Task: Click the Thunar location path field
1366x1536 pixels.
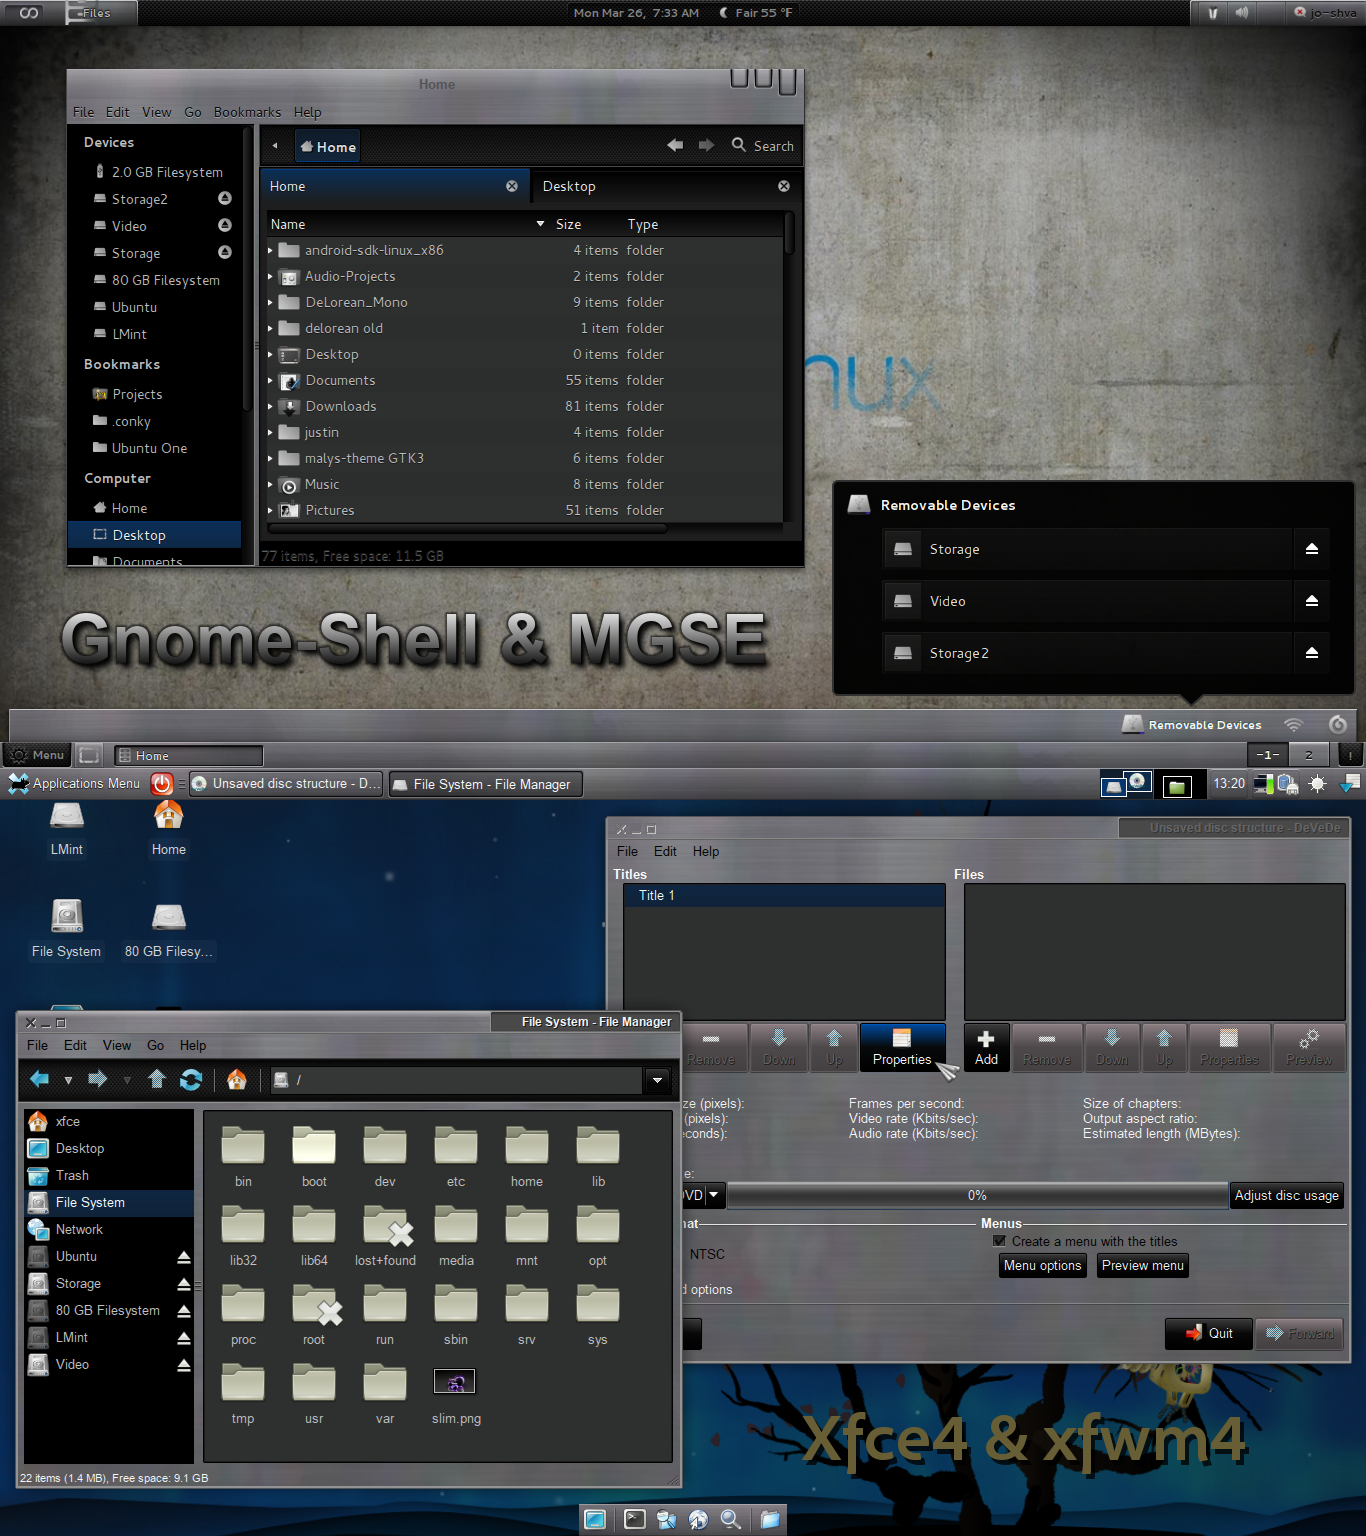Action: [x=457, y=1080]
